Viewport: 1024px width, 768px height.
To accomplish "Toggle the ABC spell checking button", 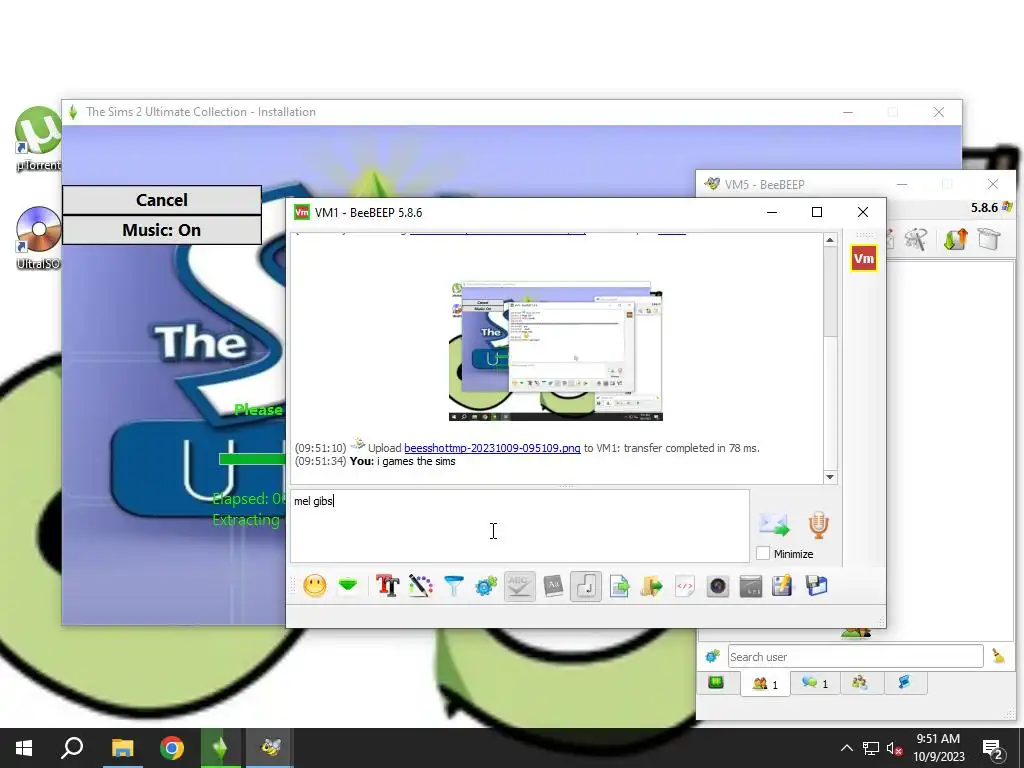I will pos(520,586).
